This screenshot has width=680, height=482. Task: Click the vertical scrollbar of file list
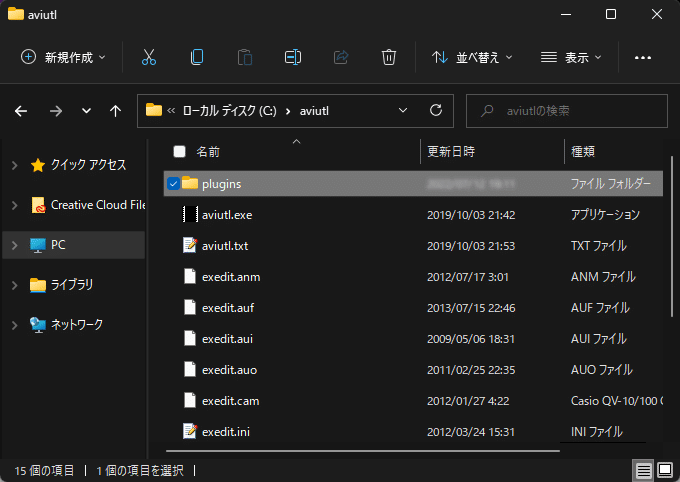click(671, 236)
